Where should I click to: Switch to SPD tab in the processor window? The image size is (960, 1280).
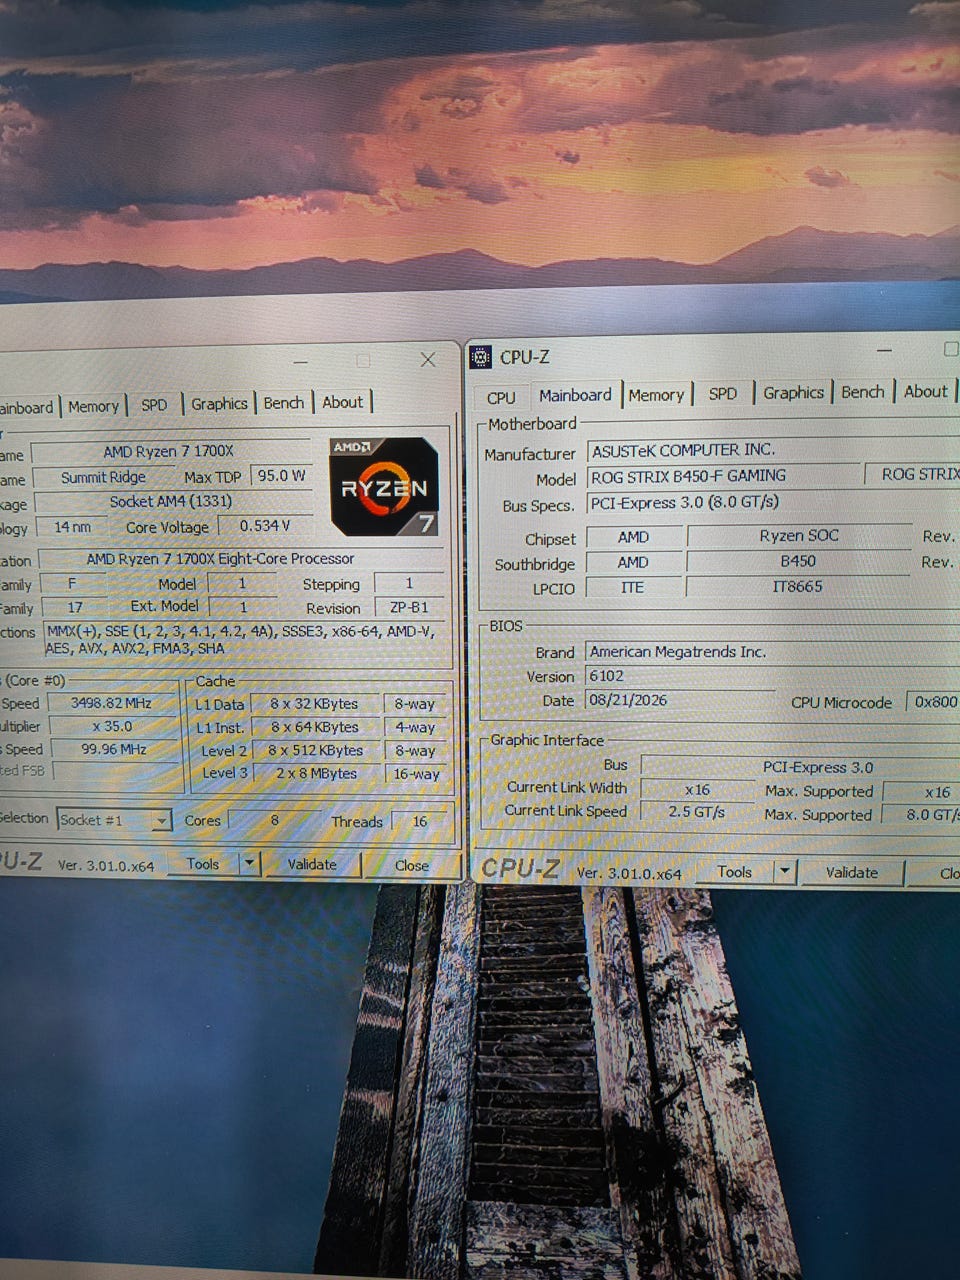click(x=154, y=405)
